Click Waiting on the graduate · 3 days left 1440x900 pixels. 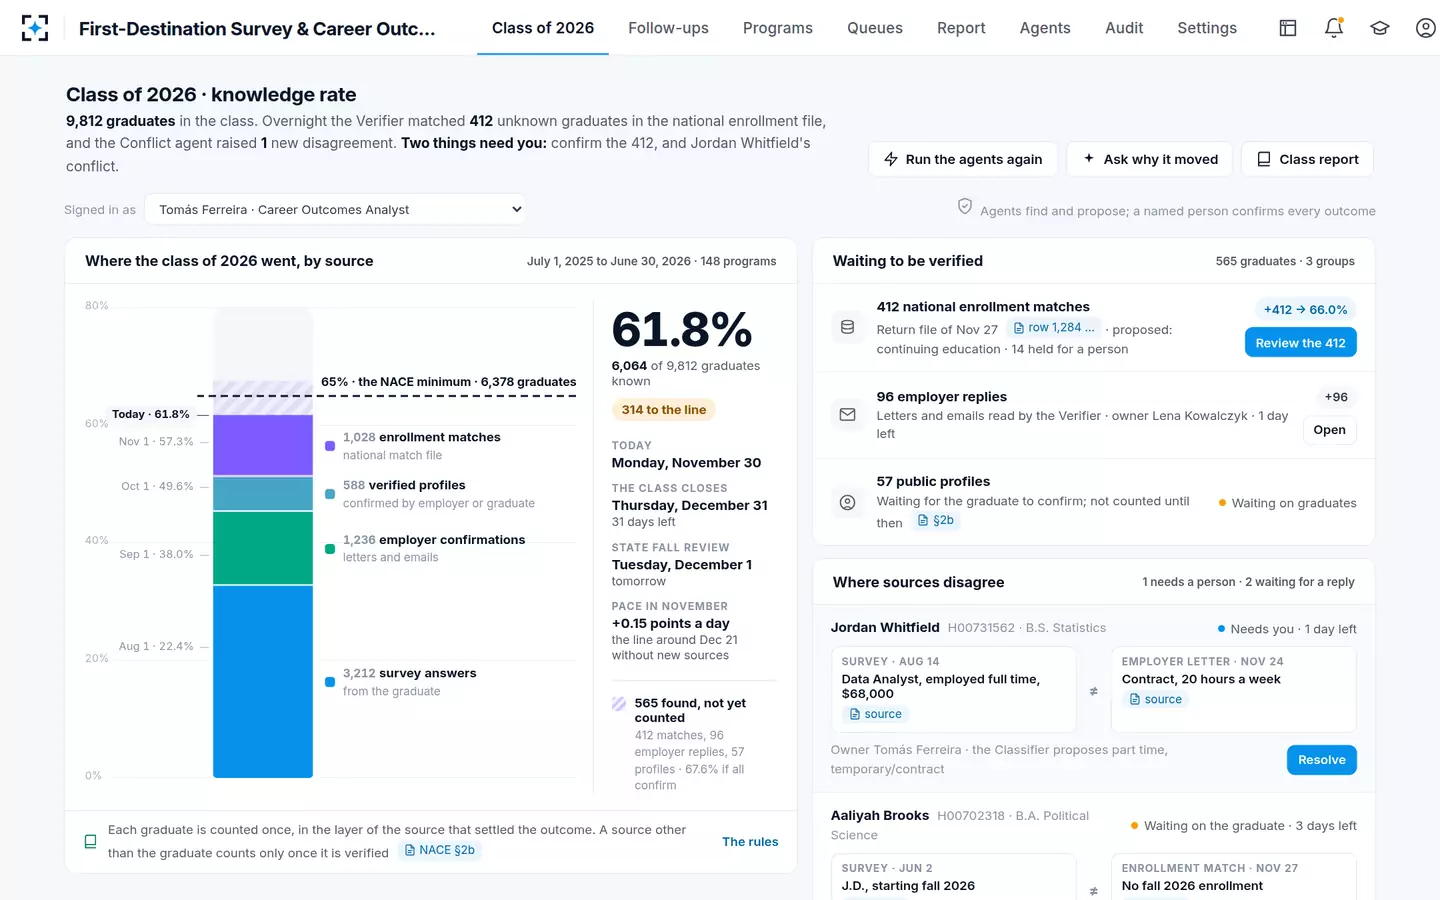click(1243, 826)
